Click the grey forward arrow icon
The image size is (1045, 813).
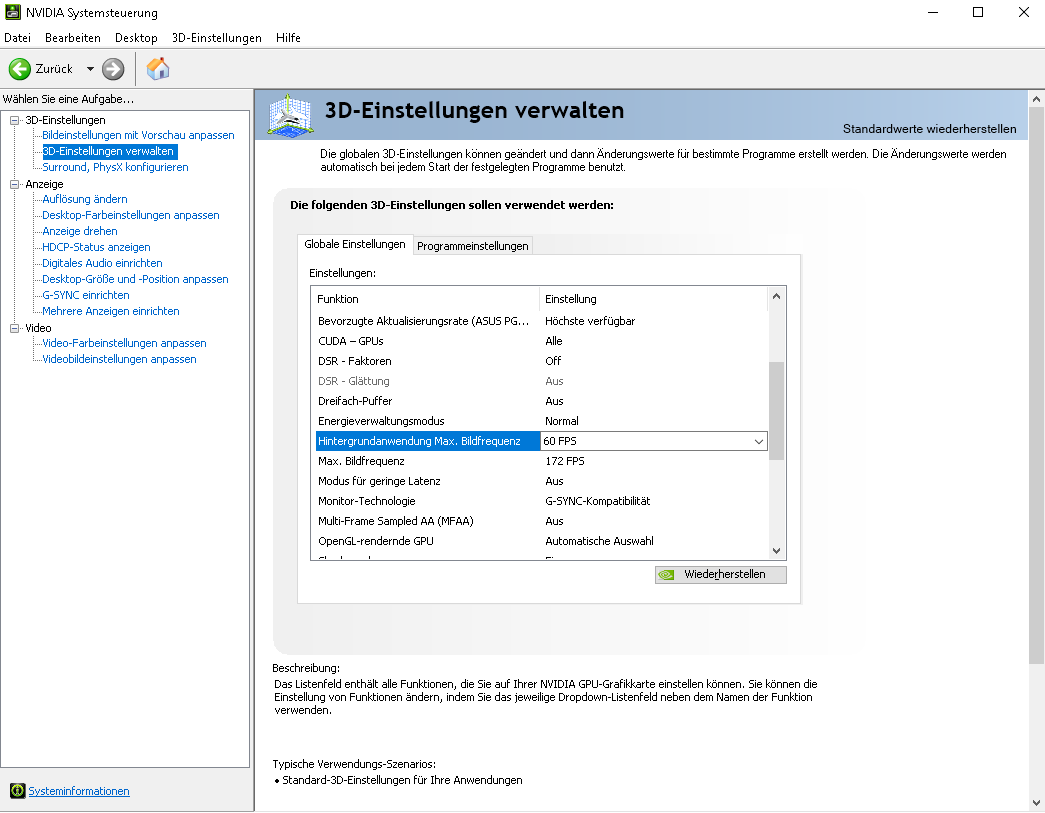coord(113,69)
